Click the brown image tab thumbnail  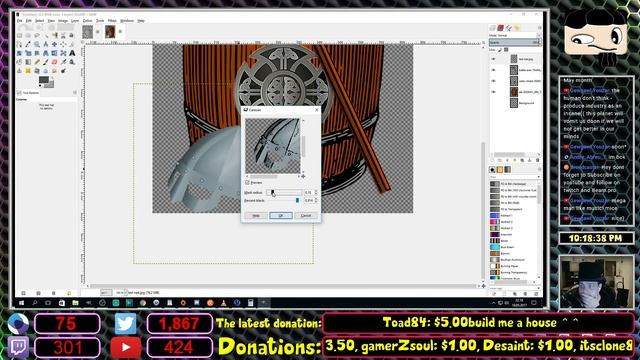[110, 31]
